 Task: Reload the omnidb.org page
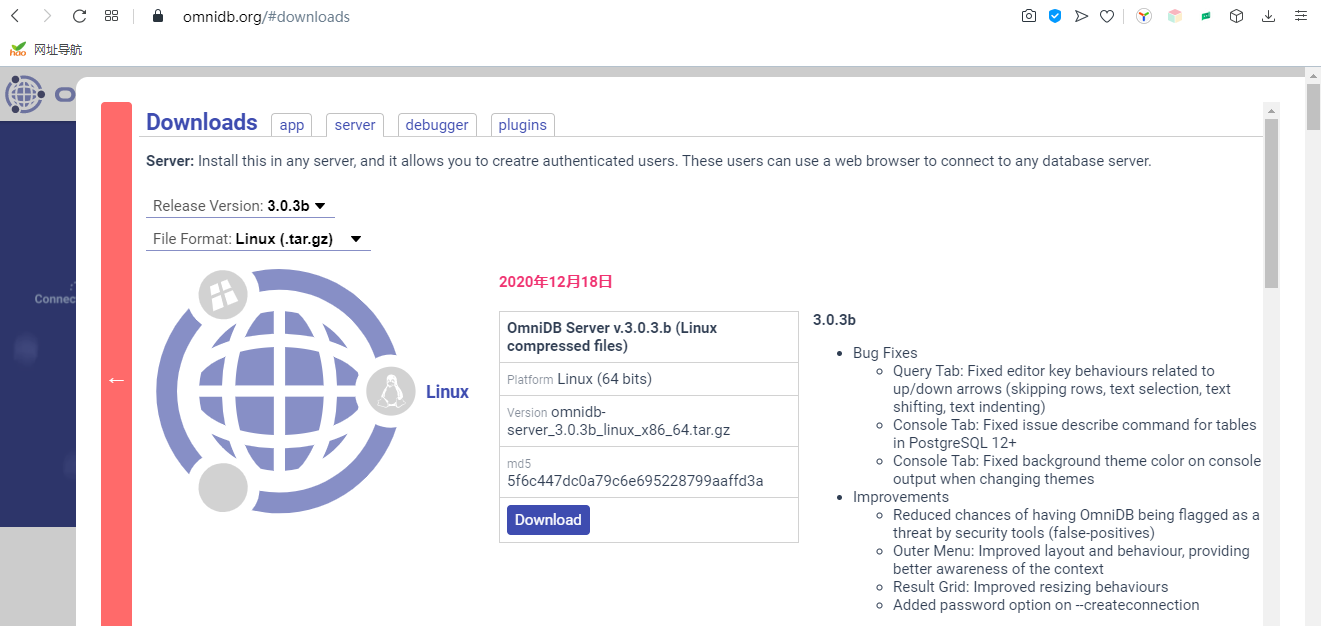pyautogui.click(x=80, y=16)
